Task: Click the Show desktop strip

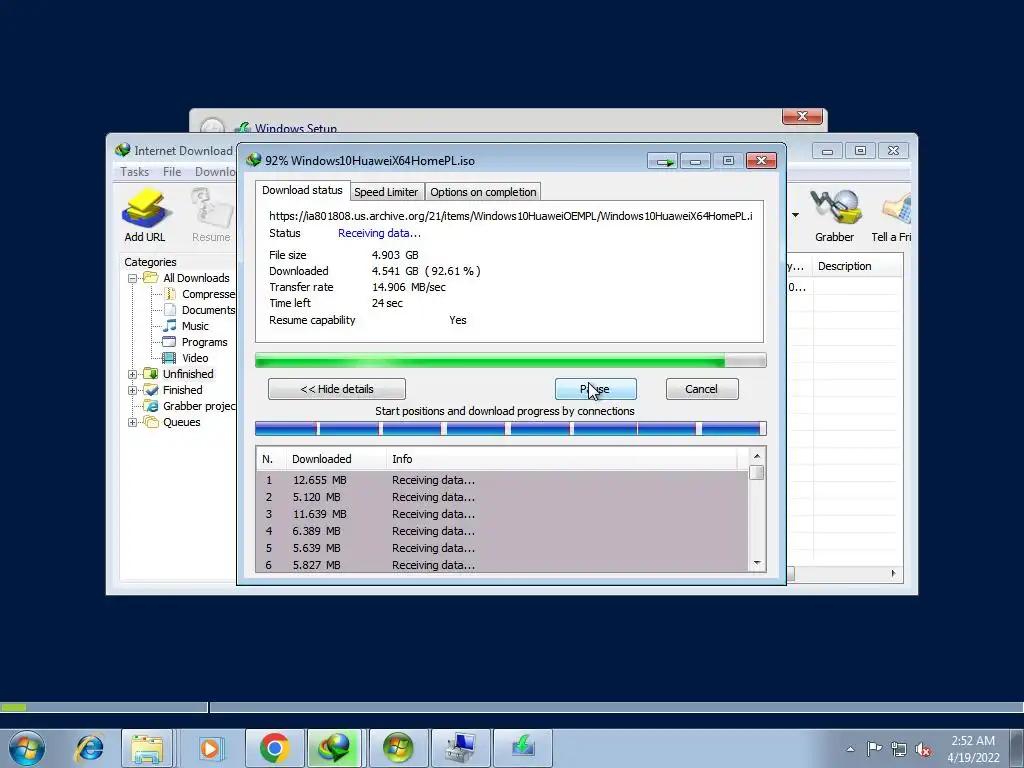Action: pyautogui.click(x=1017, y=748)
